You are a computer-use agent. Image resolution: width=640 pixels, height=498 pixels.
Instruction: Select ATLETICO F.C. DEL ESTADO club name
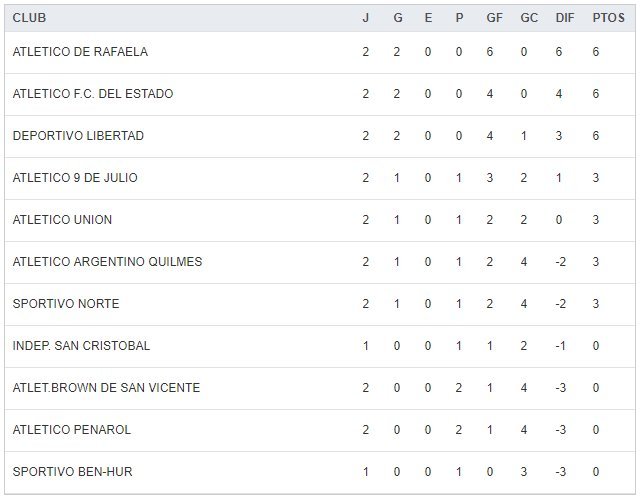93,94
